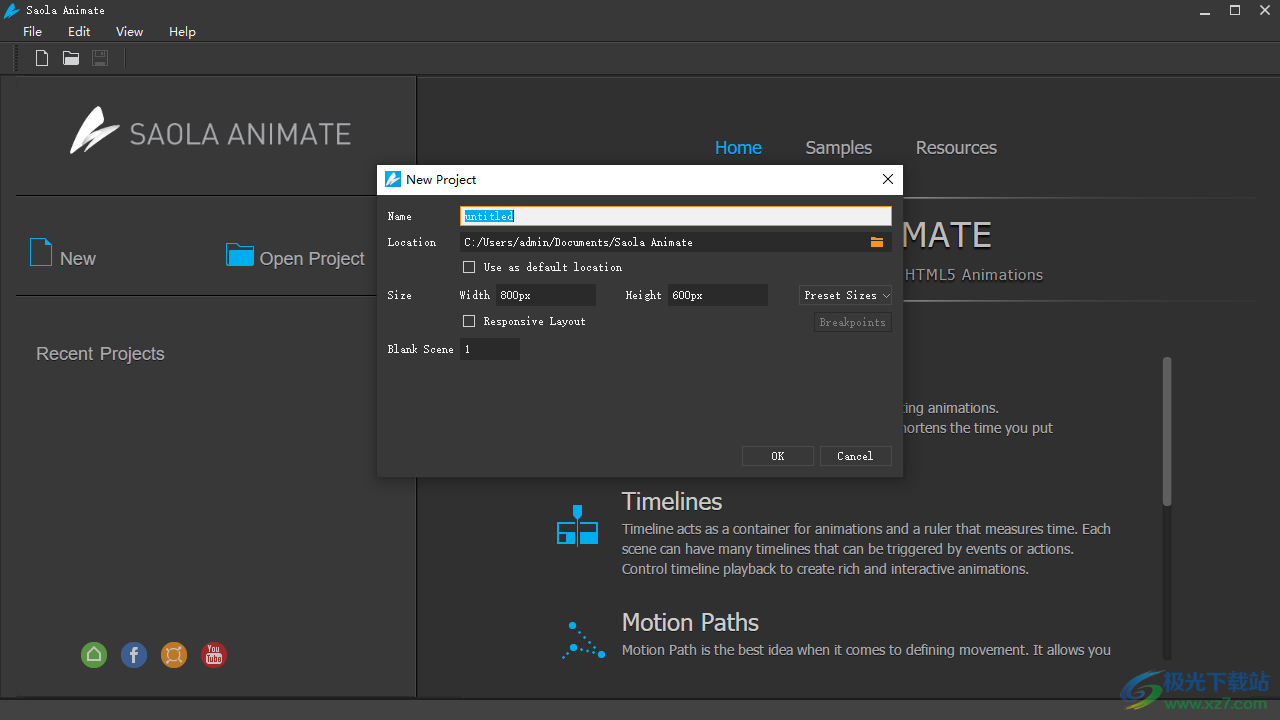This screenshot has width=1280, height=720.
Task: Click the Blank Scene number field
Action: [490, 349]
